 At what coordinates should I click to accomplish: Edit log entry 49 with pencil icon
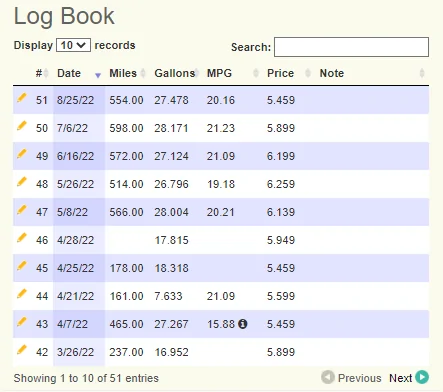coord(22,154)
